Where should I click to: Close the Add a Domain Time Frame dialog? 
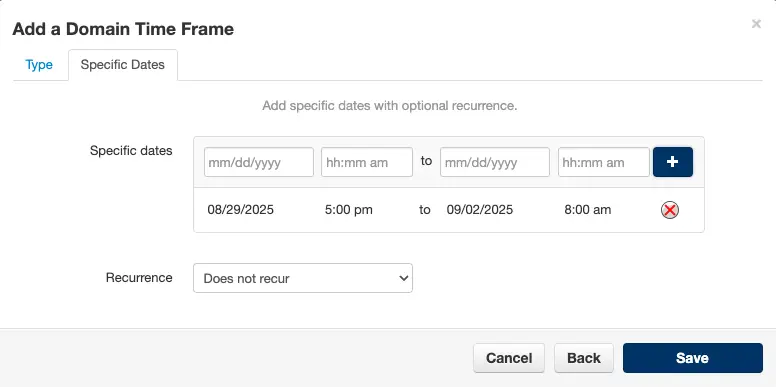point(756,24)
